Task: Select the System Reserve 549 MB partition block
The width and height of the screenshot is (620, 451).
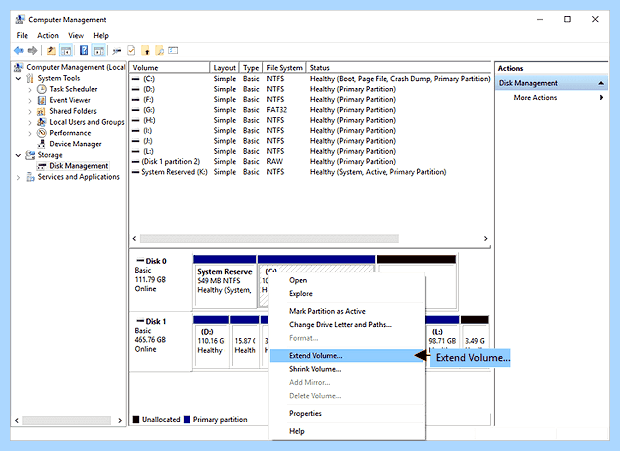Action: click(x=225, y=281)
